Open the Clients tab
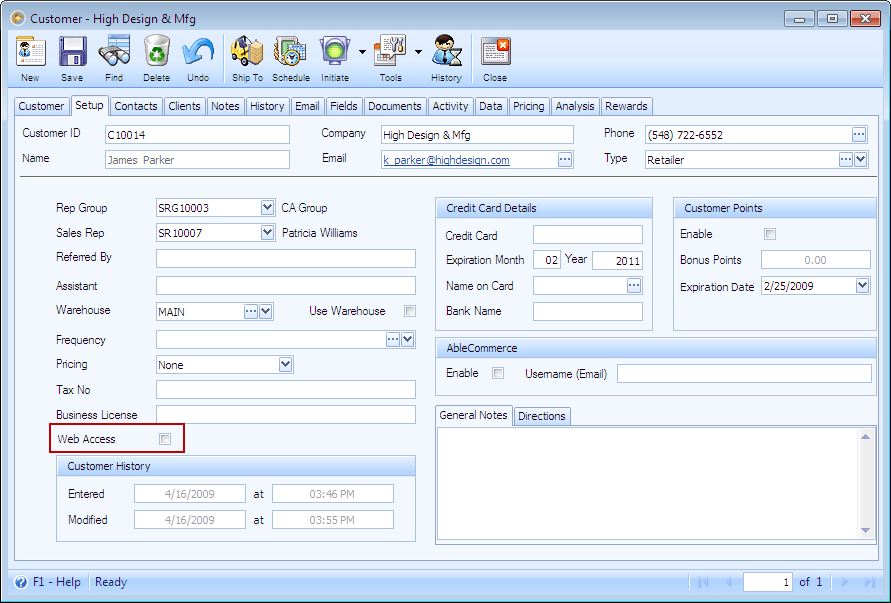 coord(184,106)
